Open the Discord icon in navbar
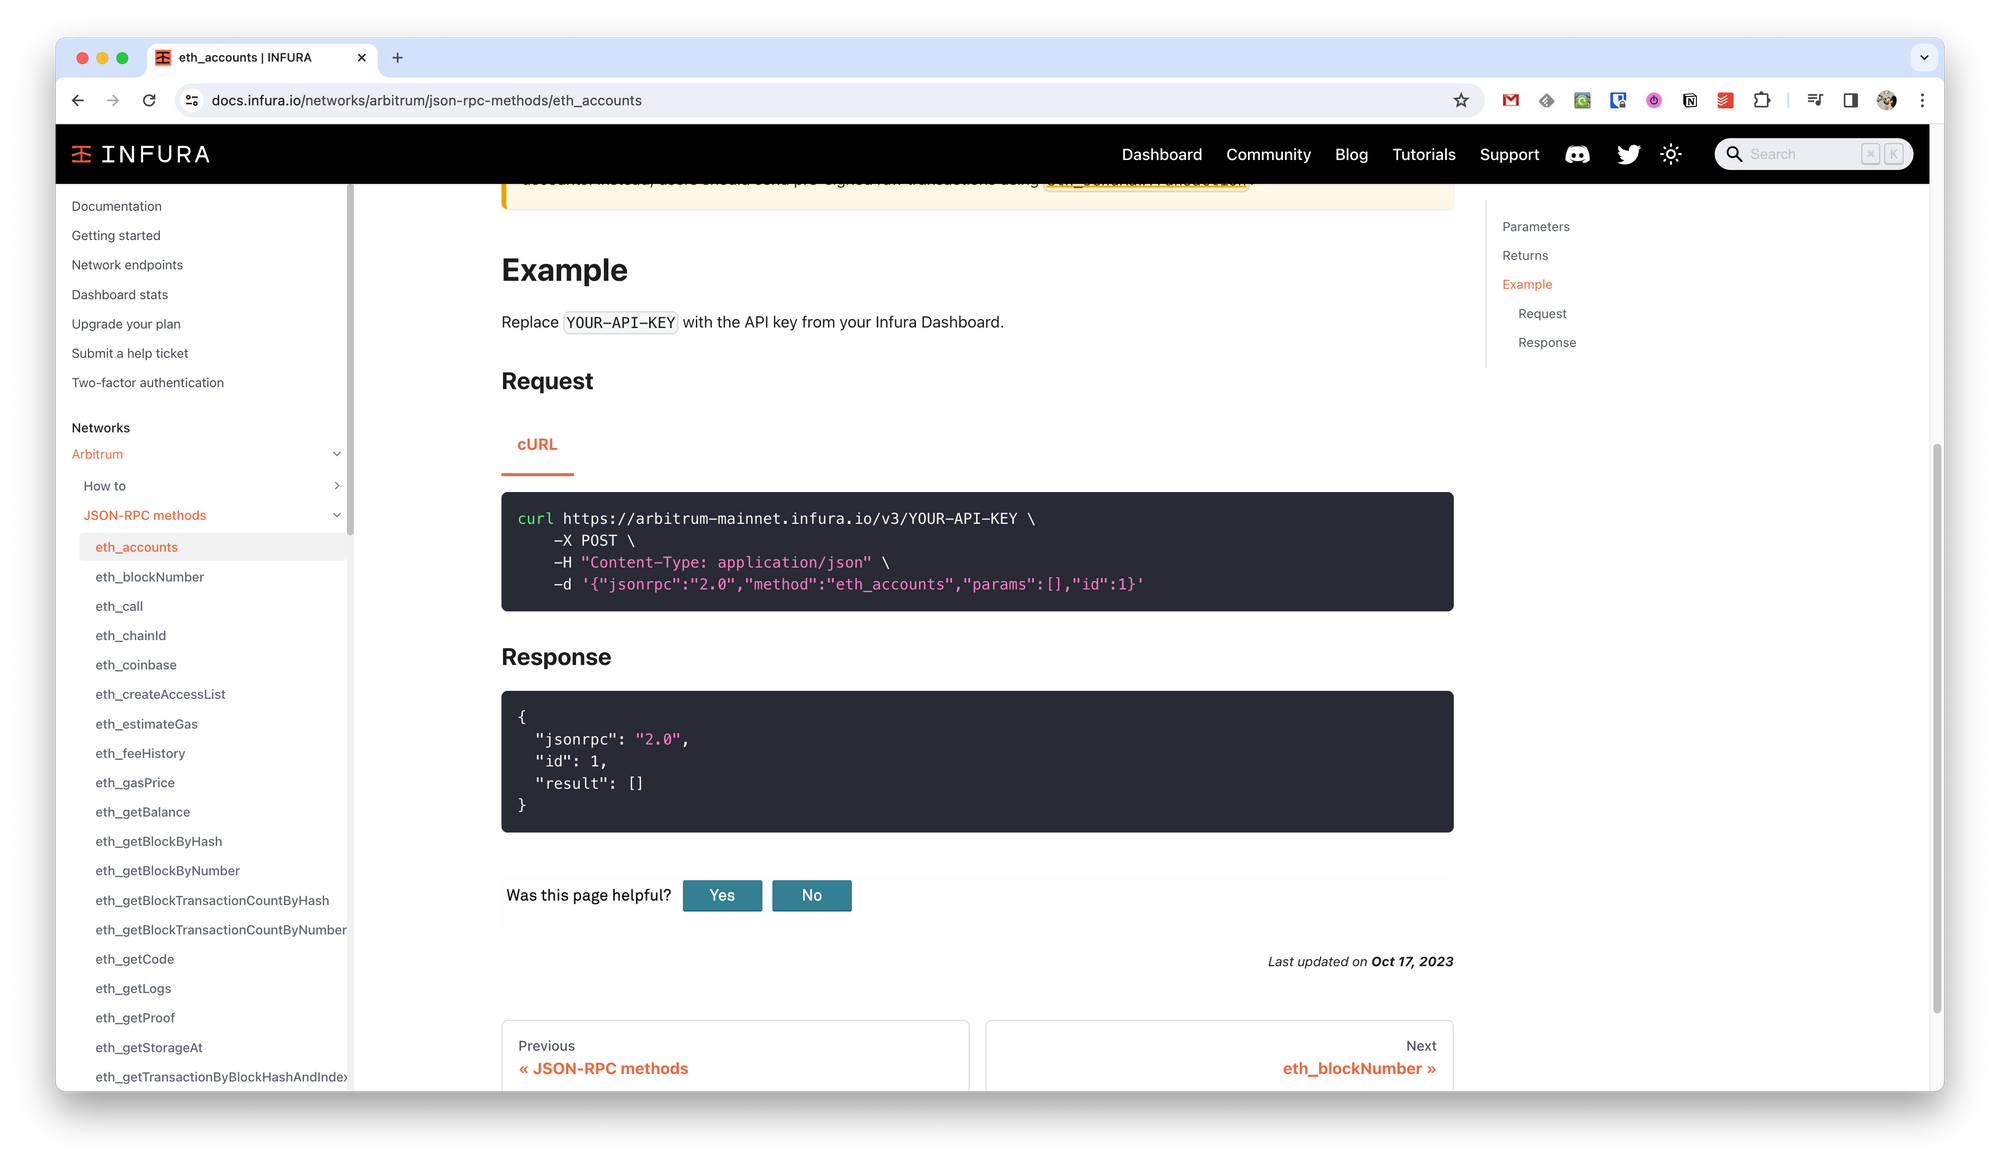 pyautogui.click(x=1577, y=154)
